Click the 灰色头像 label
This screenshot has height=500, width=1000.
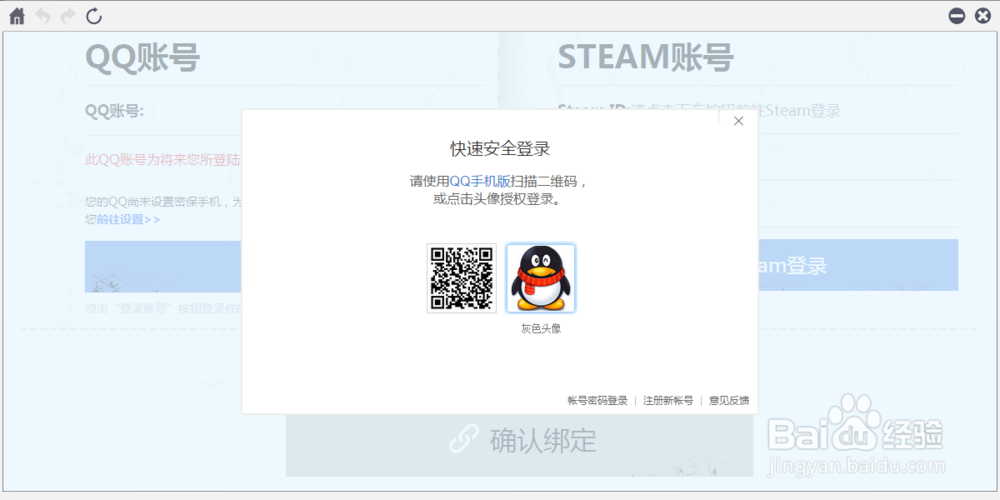(541, 329)
